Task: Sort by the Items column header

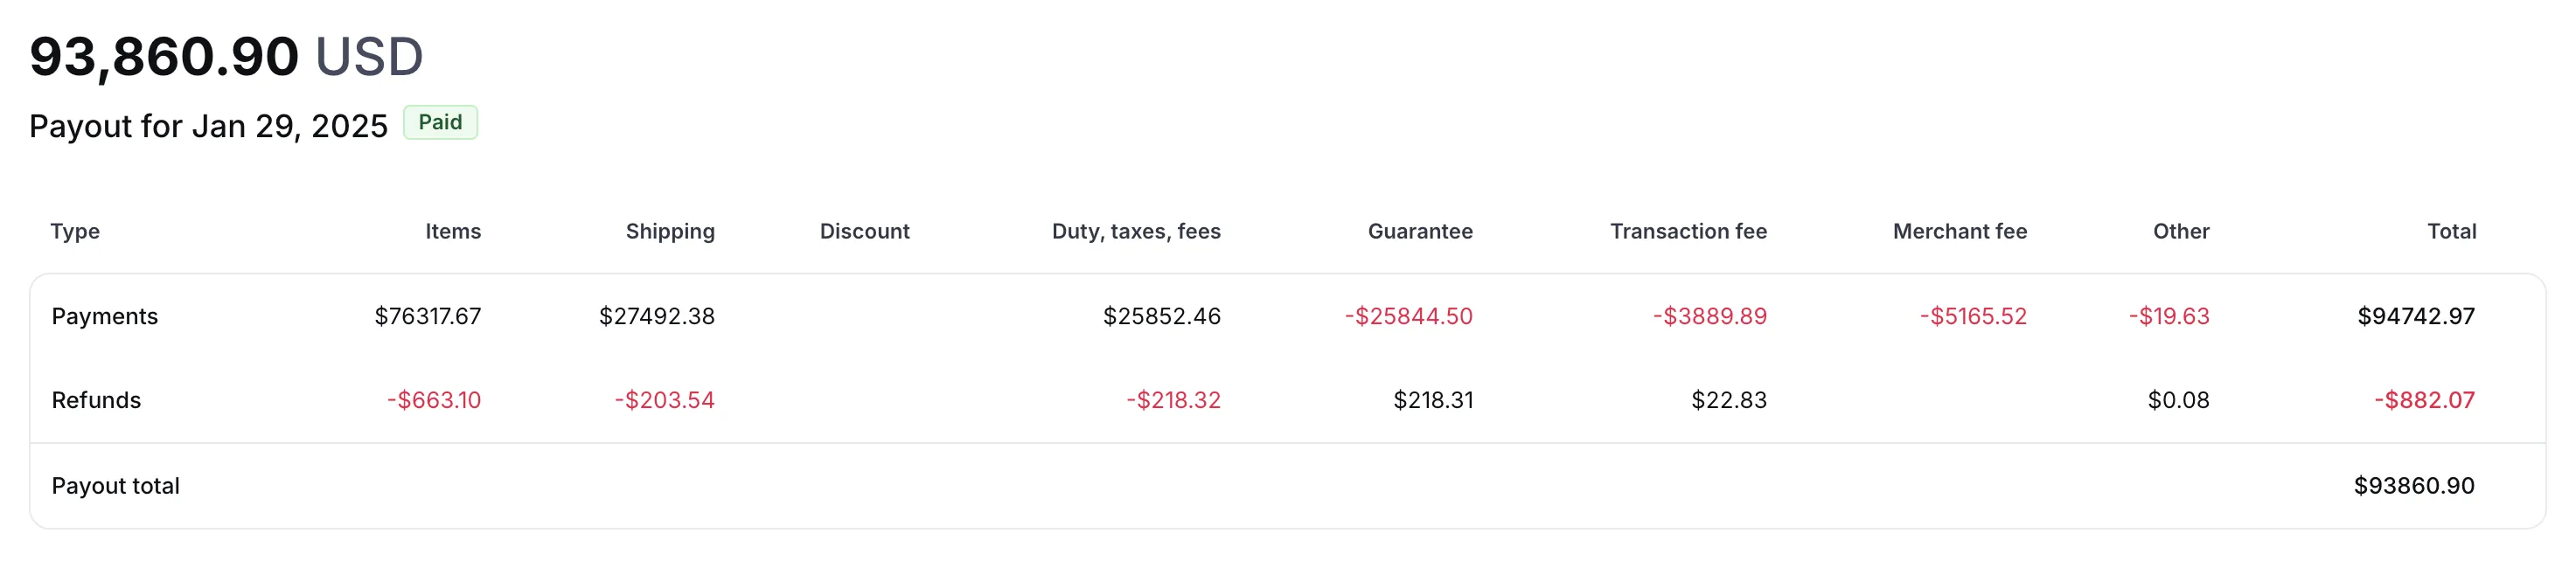Action: [x=452, y=231]
